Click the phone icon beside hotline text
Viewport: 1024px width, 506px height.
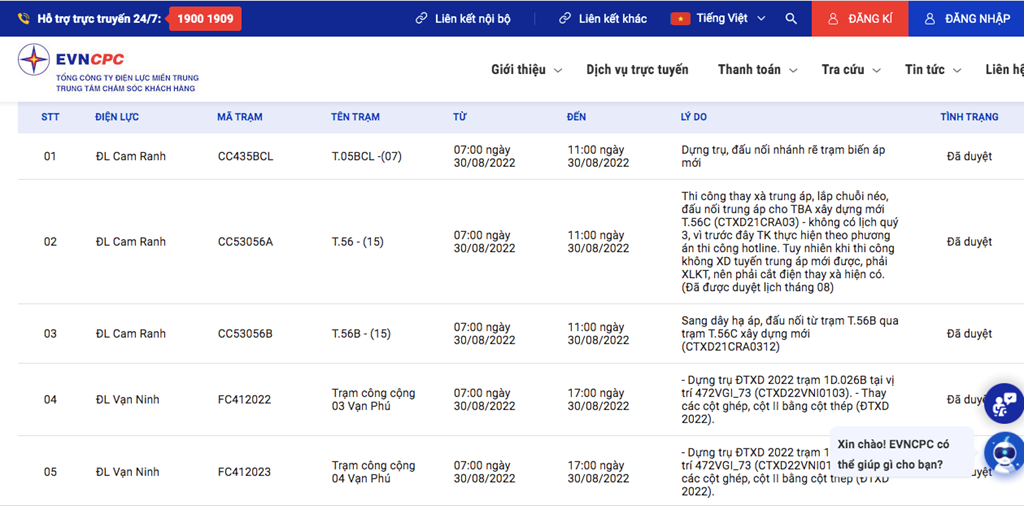23,19
